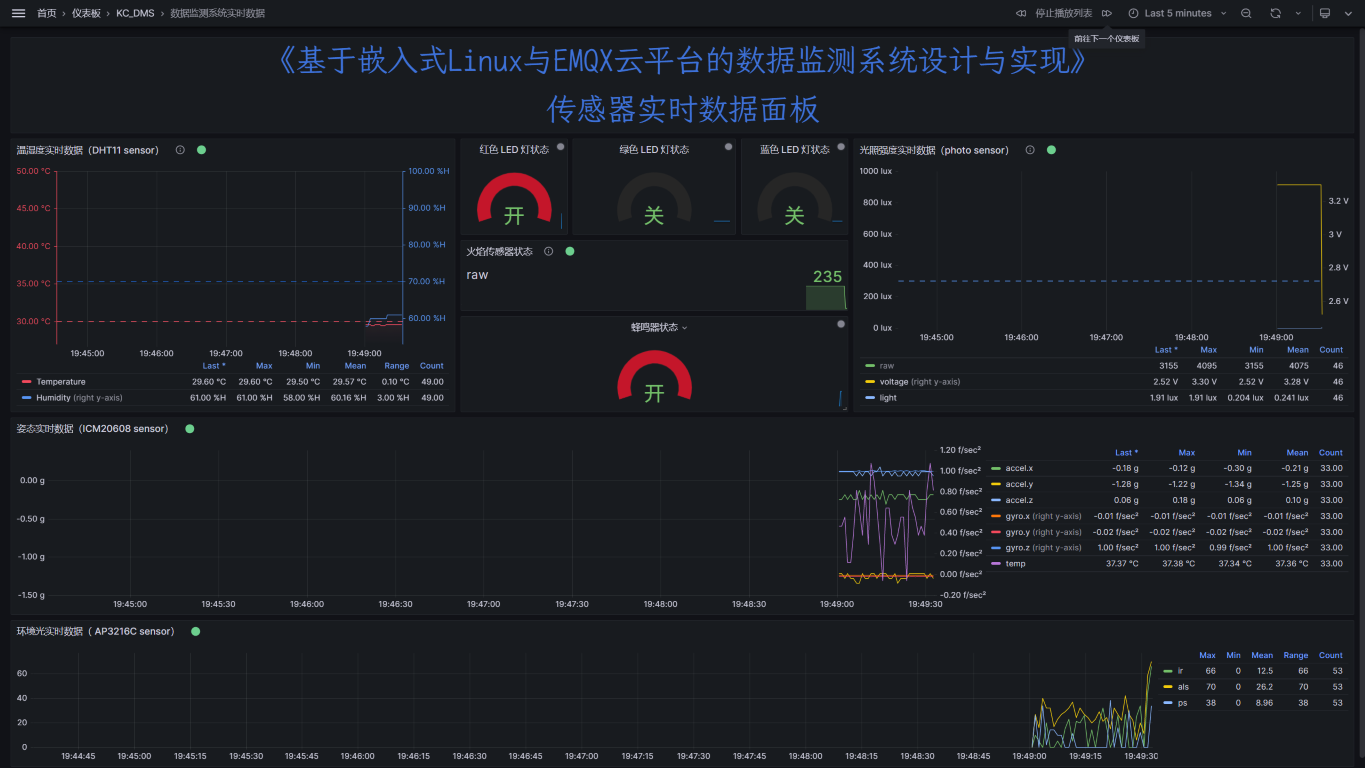This screenshot has width=1365, height=768.
Task: Click the 蓝色 LED 灯状态 gauge showing 关
Action: pyautogui.click(x=794, y=198)
